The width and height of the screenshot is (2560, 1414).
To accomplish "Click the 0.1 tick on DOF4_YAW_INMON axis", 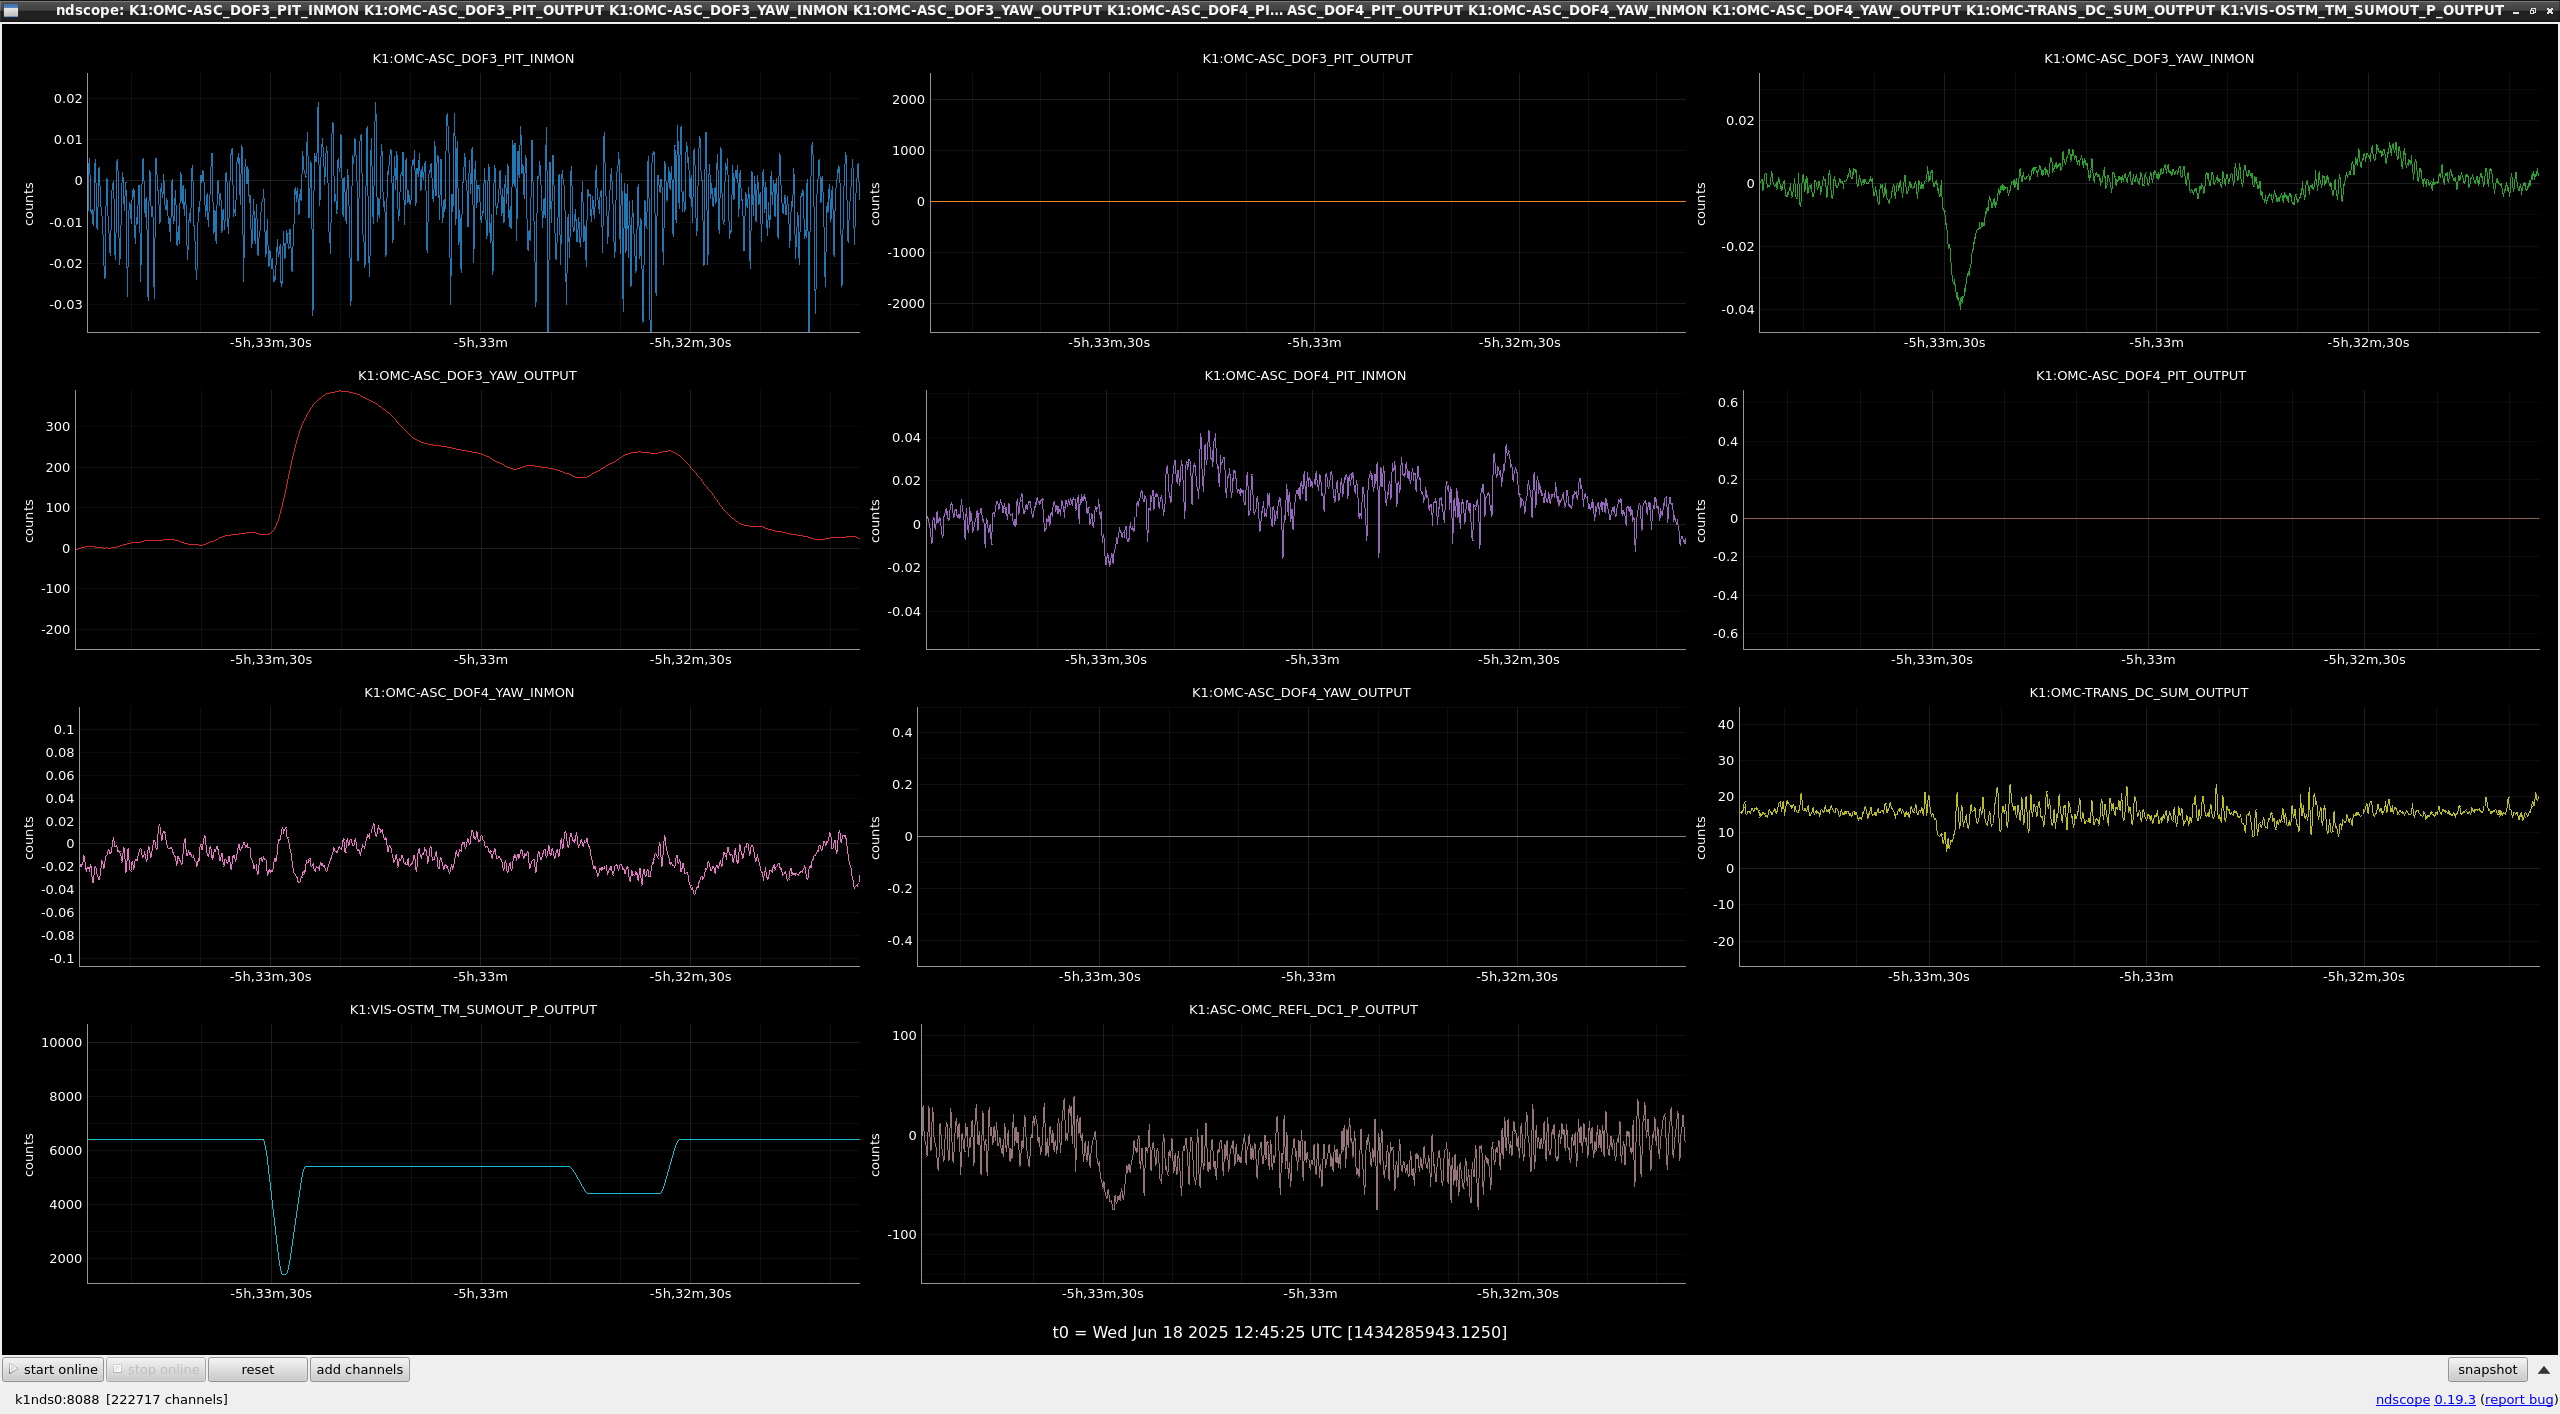I will click(x=64, y=729).
